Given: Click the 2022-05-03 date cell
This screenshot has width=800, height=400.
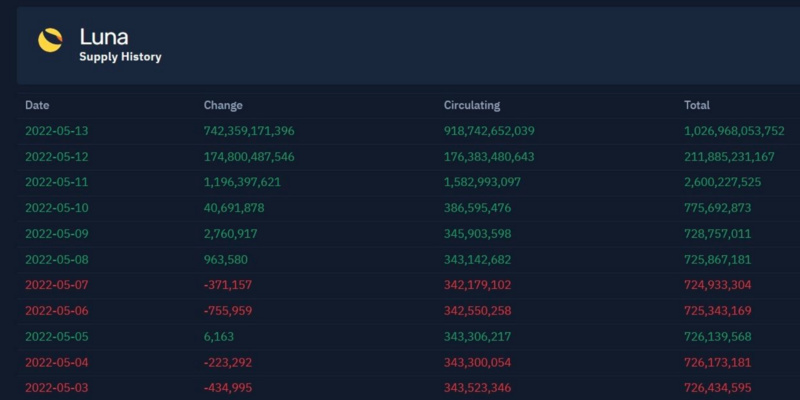Looking at the screenshot, I should 57,387.
